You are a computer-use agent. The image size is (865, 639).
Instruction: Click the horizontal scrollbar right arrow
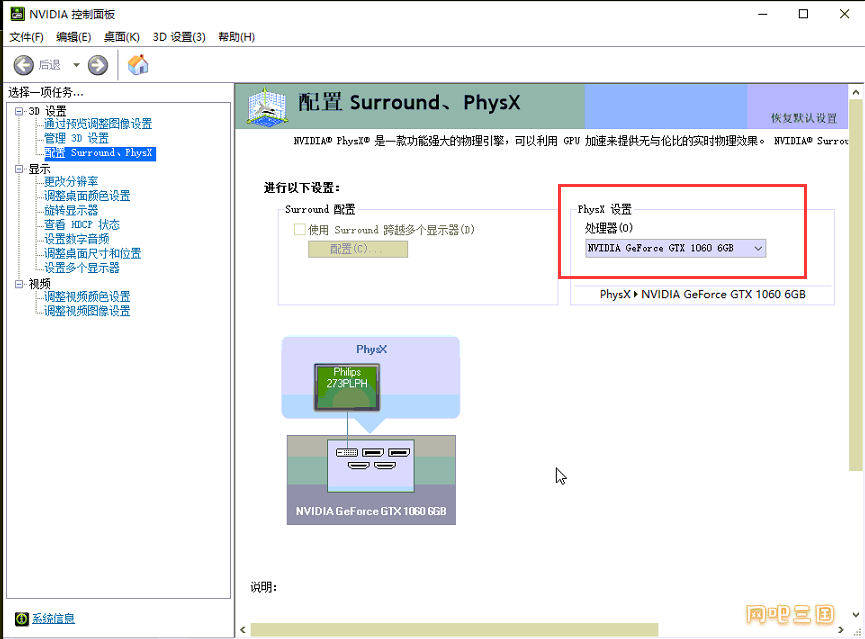841,630
